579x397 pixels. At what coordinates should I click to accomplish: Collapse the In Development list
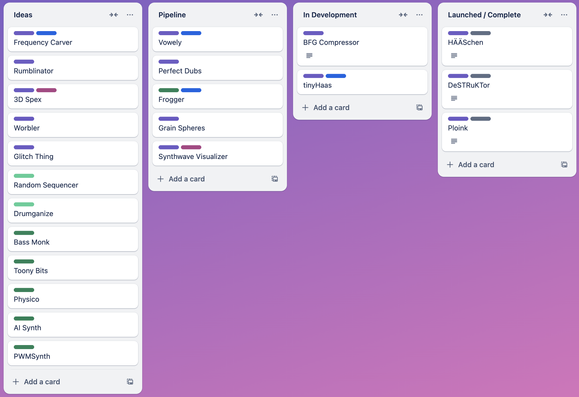point(403,15)
